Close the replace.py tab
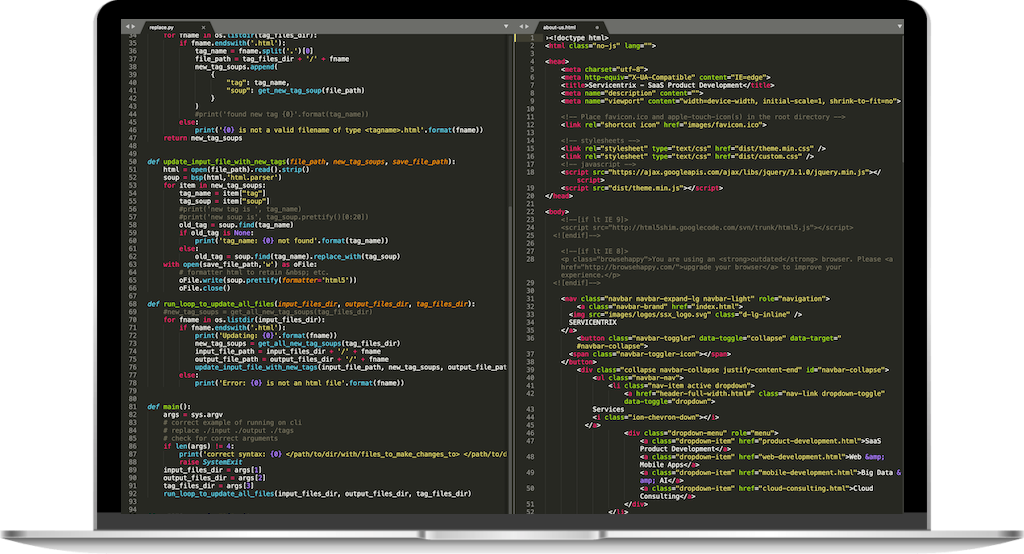1024x554 pixels. [x=203, y=27]
